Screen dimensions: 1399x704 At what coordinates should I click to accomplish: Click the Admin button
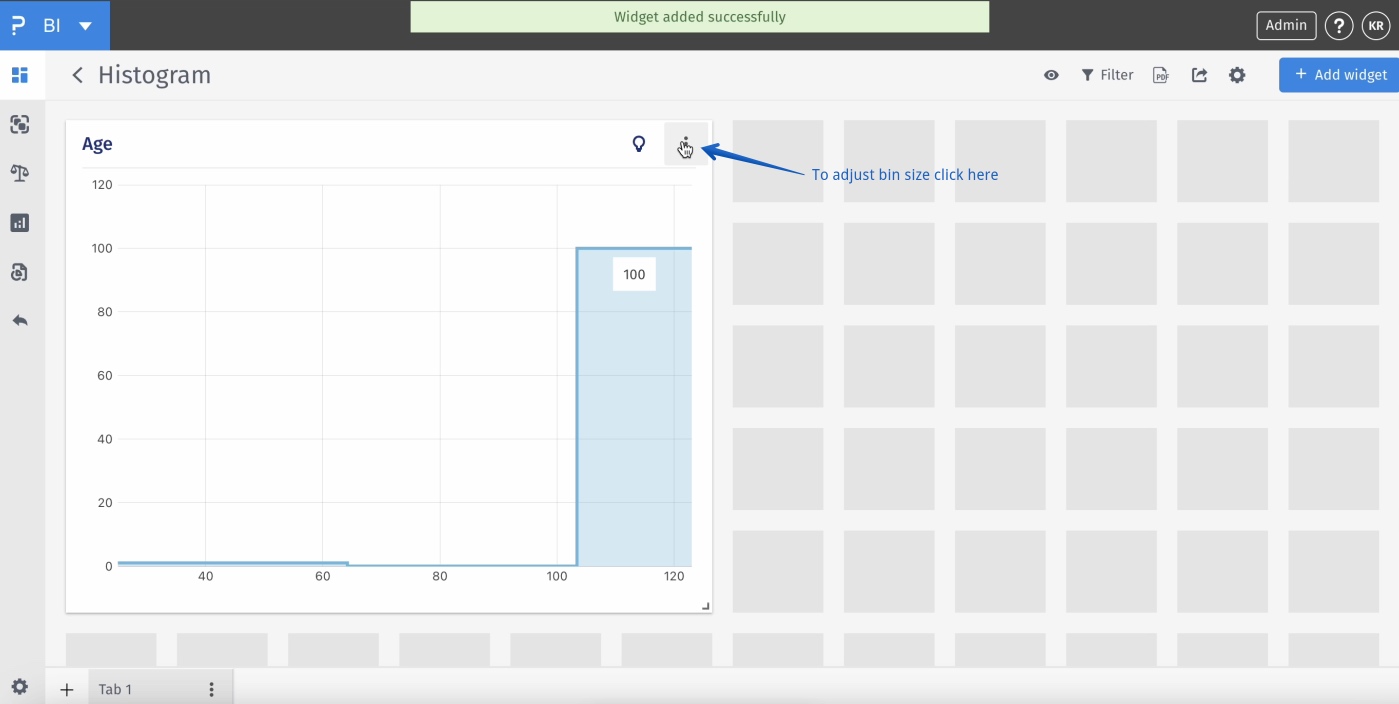[1286, 26]
